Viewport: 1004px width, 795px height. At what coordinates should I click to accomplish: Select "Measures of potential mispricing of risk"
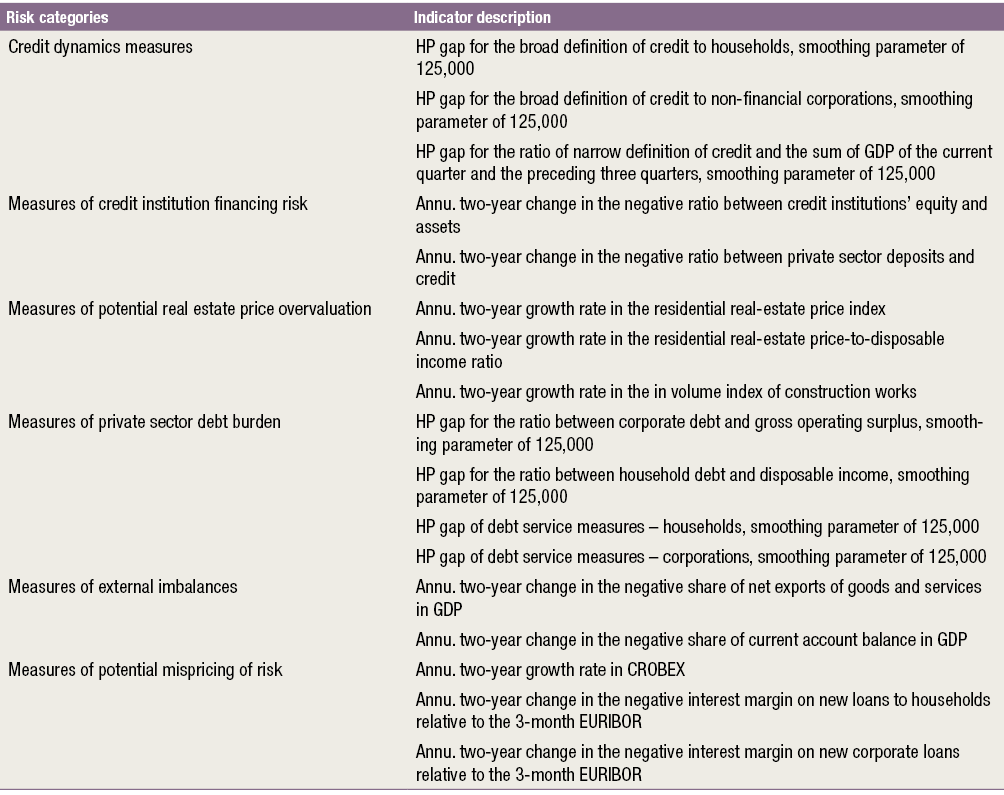145,670
